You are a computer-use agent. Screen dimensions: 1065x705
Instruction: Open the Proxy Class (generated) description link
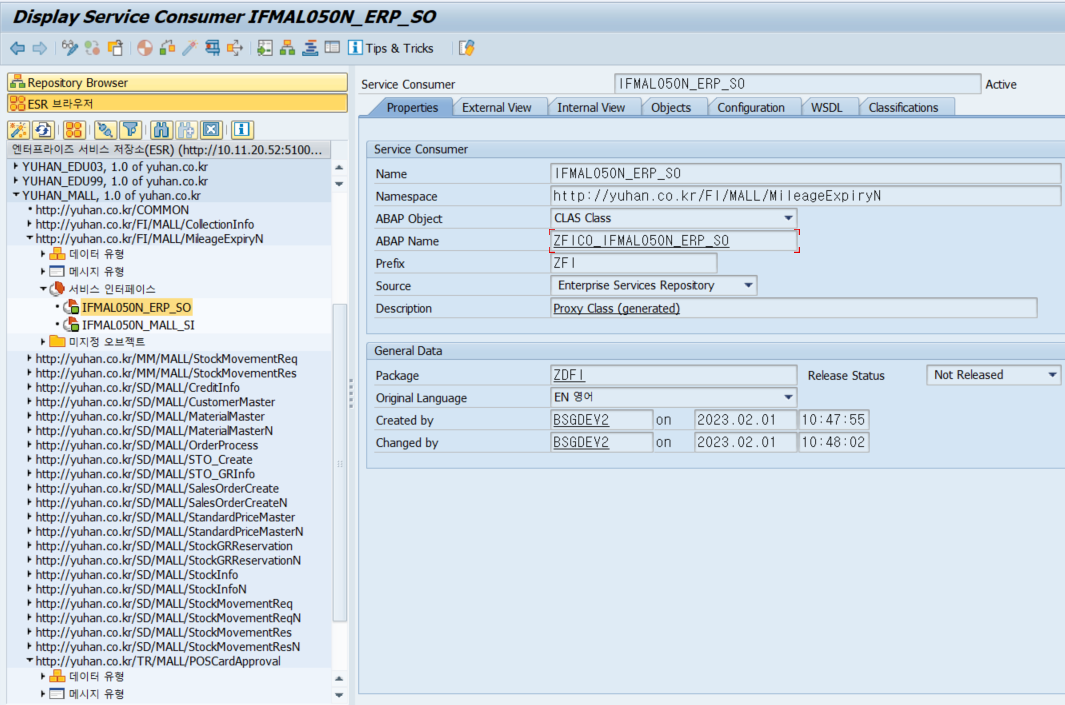point(616,308)
